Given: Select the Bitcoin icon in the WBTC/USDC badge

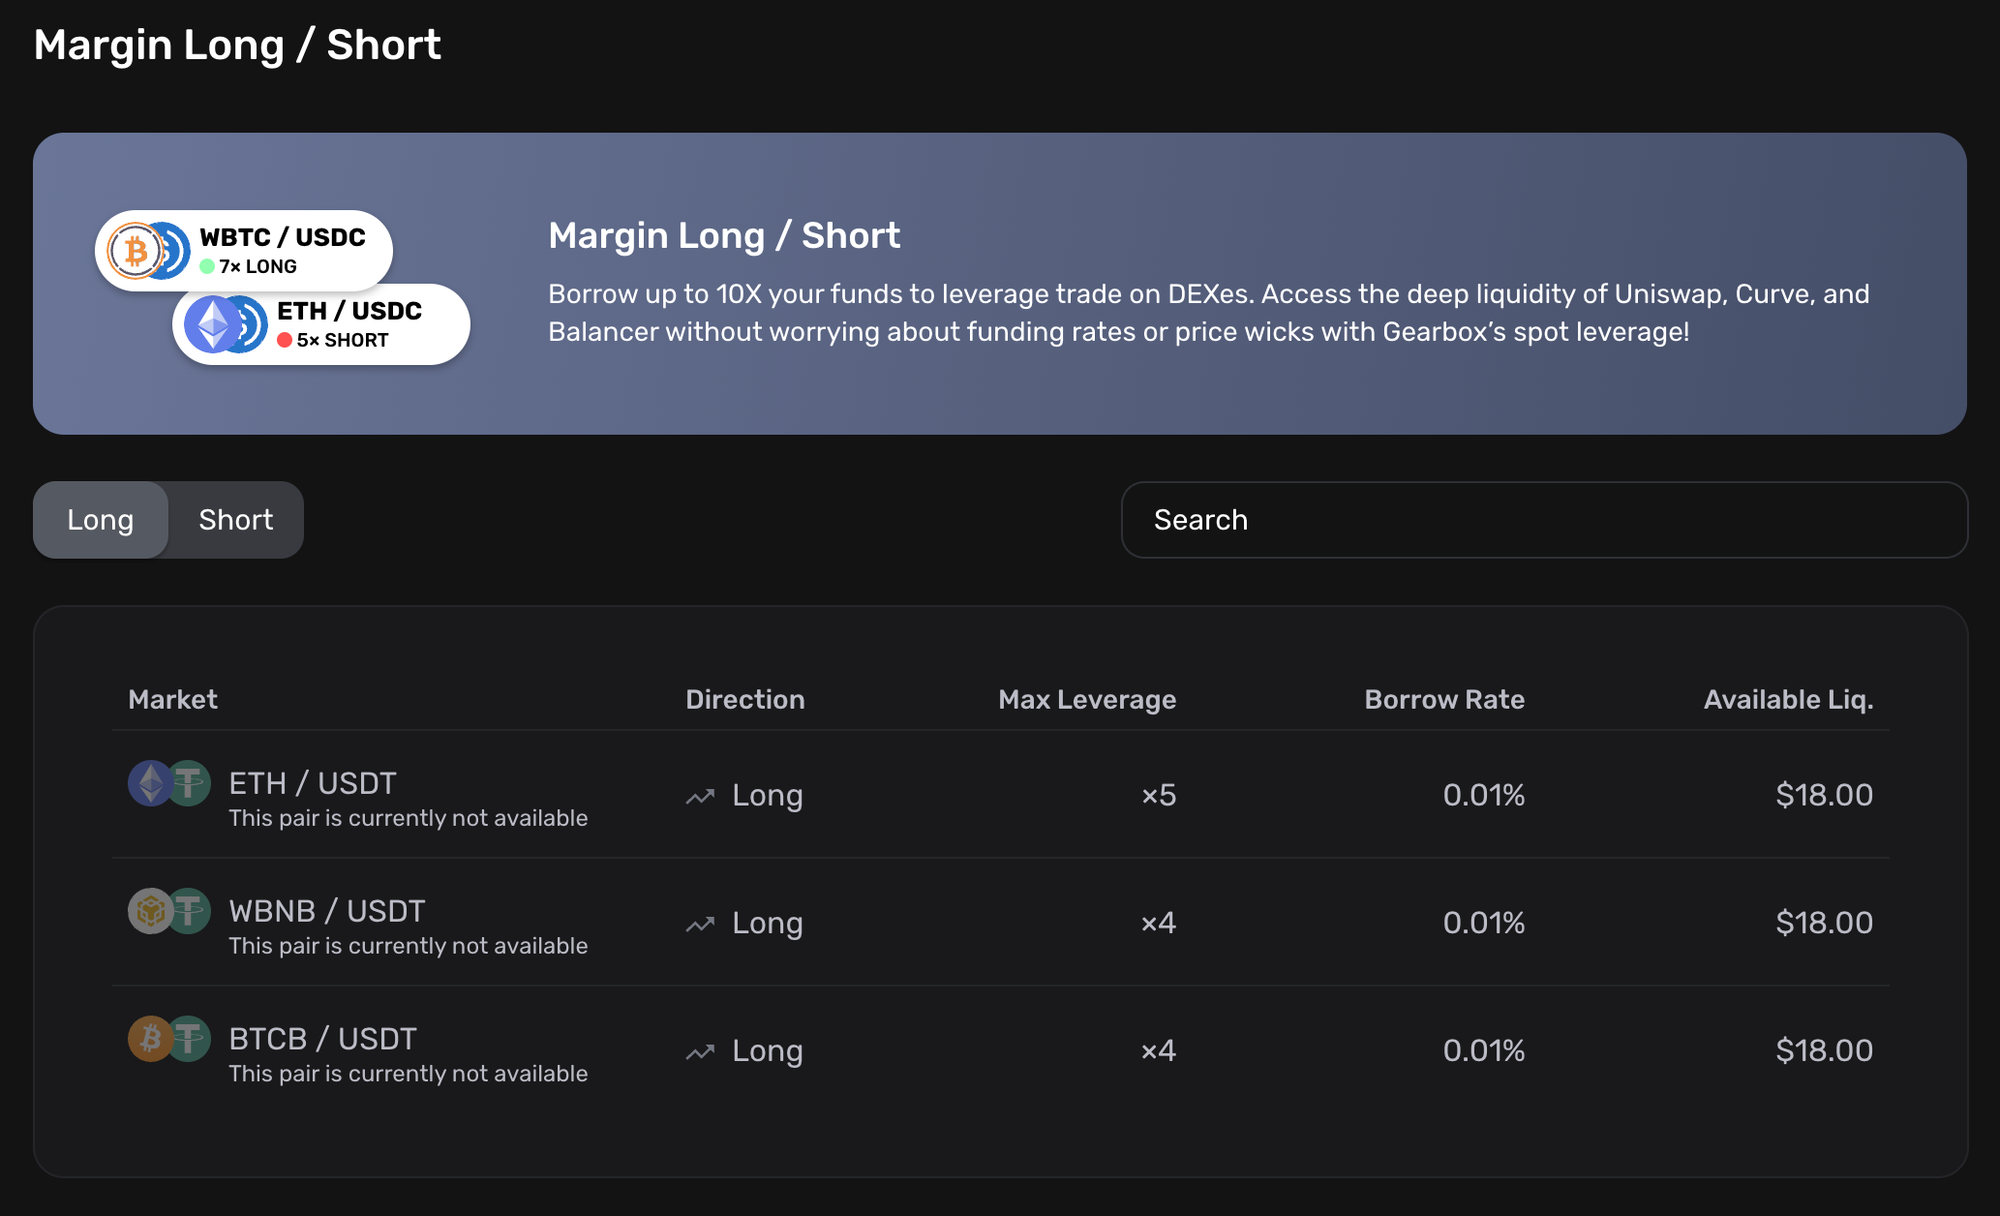Looking at the screenshot, I should 136,250.
